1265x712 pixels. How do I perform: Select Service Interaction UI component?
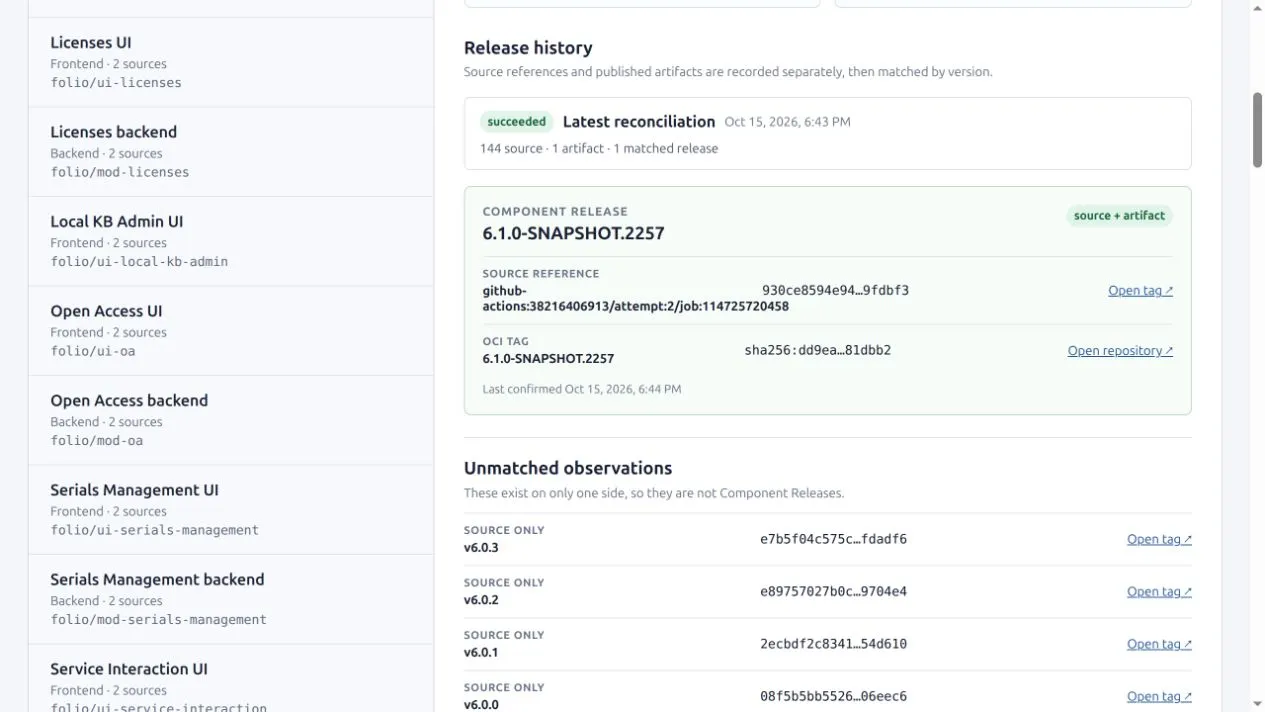click(231, 680)
